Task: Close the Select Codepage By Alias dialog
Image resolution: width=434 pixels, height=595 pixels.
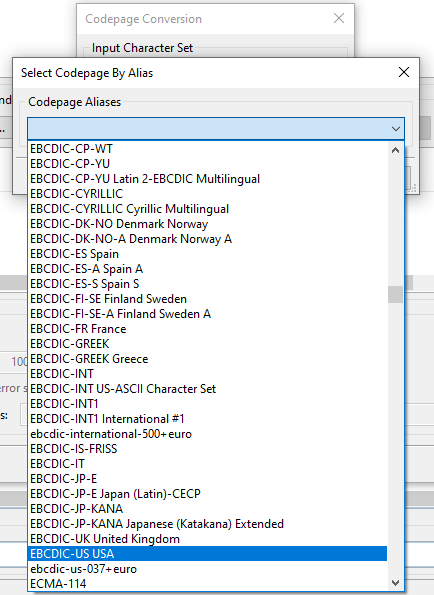Action: click(404, 72)
